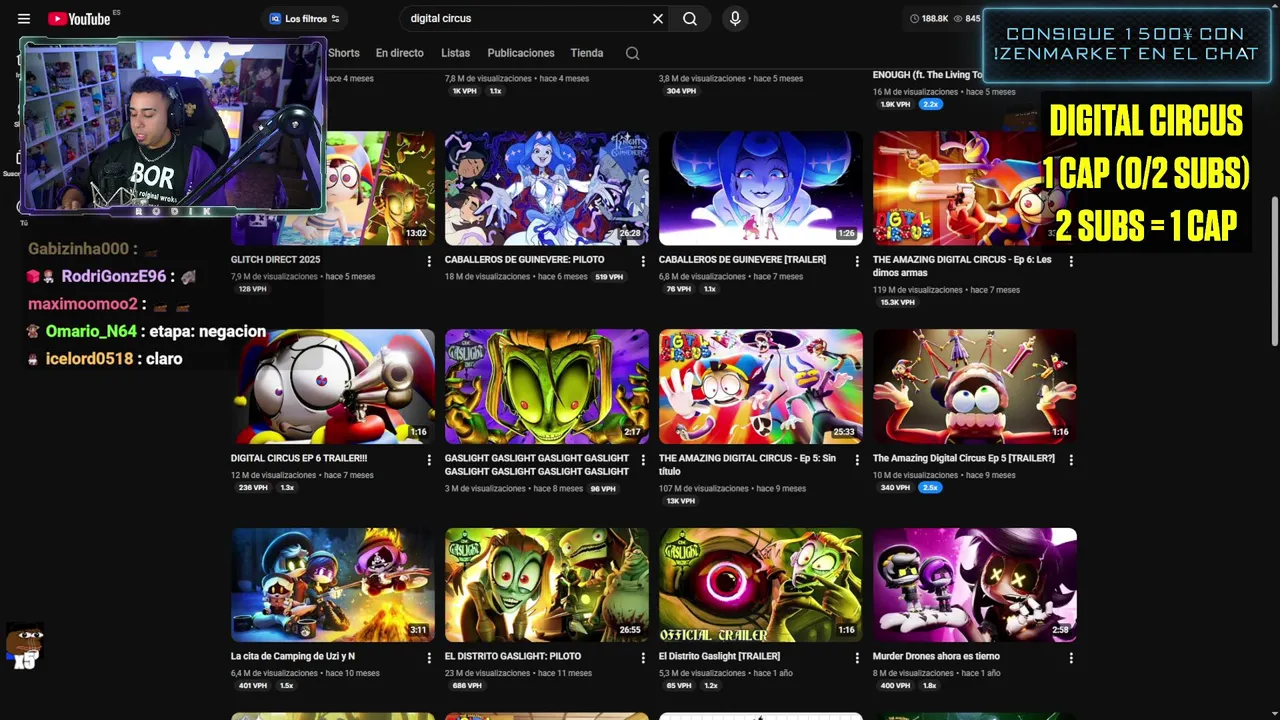This screenshot has width=1280, height=720.
Task: Switch to the Shorts tab
Action: coord(343,53)
